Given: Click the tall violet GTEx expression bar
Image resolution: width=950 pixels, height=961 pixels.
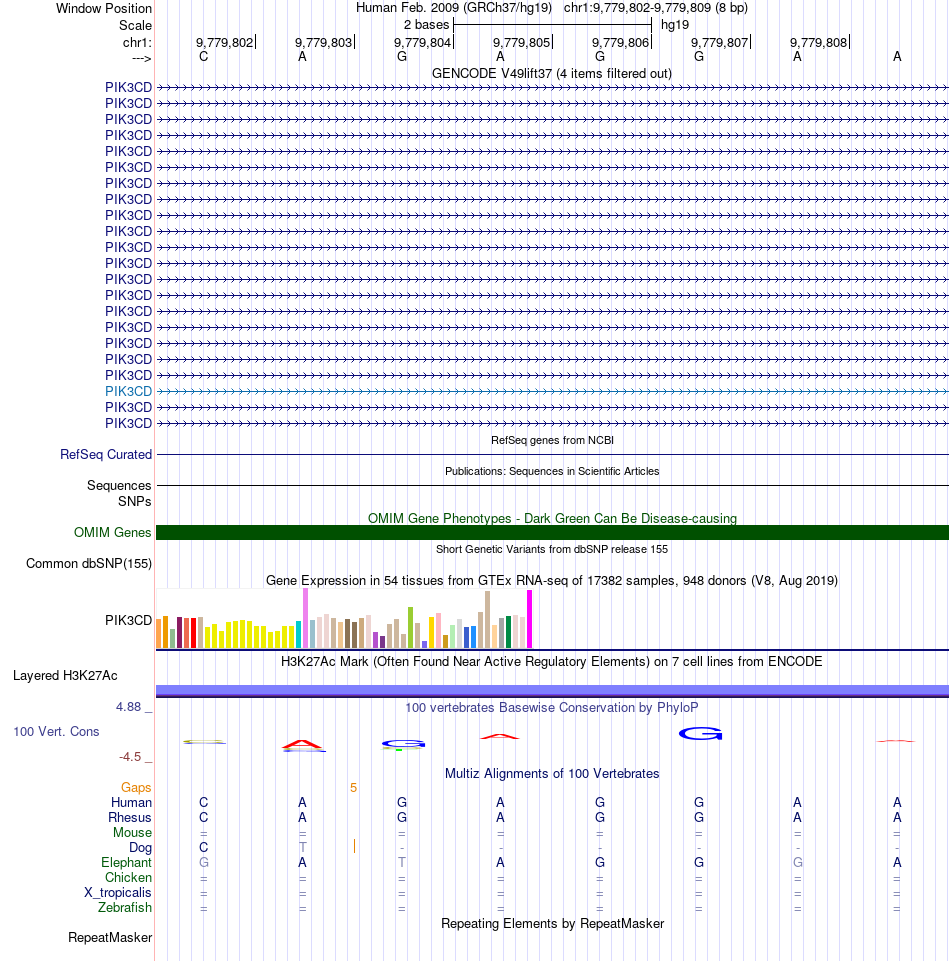Looking at the screenshot, I should [305, 618].
